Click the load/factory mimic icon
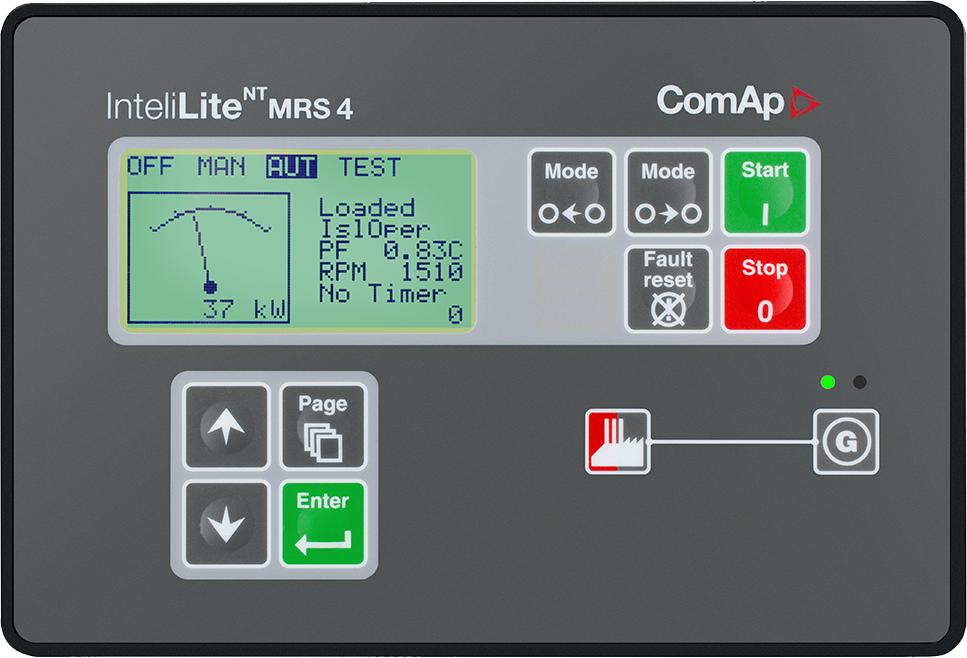Viewport: 967px width, 658px height. click(x=617, y=440)
